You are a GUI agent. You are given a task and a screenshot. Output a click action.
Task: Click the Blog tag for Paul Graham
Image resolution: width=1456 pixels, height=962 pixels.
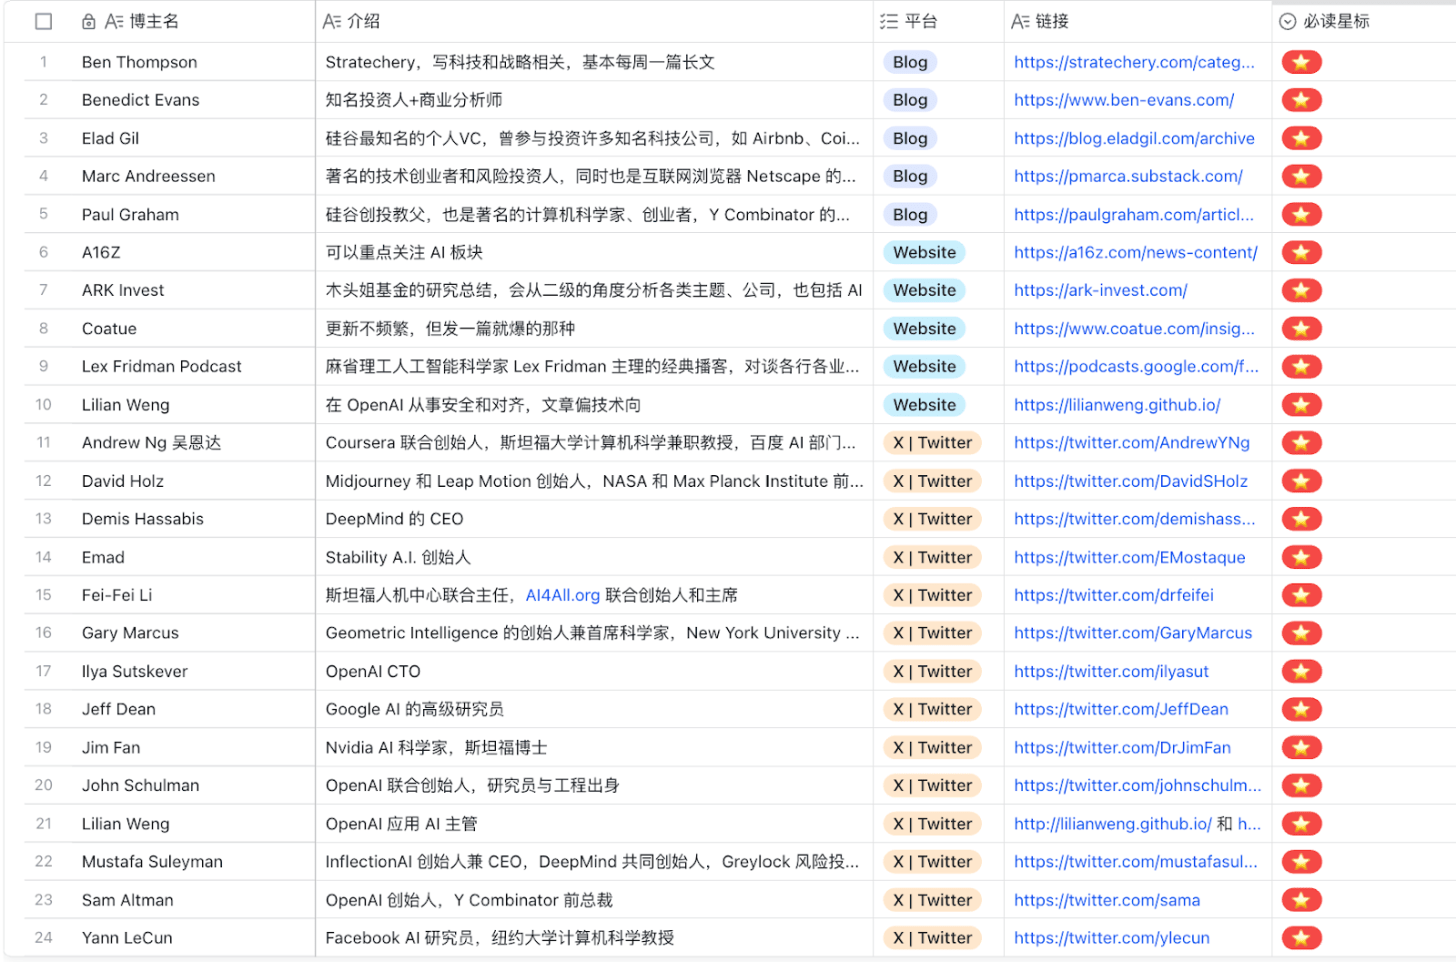(910, 214)
